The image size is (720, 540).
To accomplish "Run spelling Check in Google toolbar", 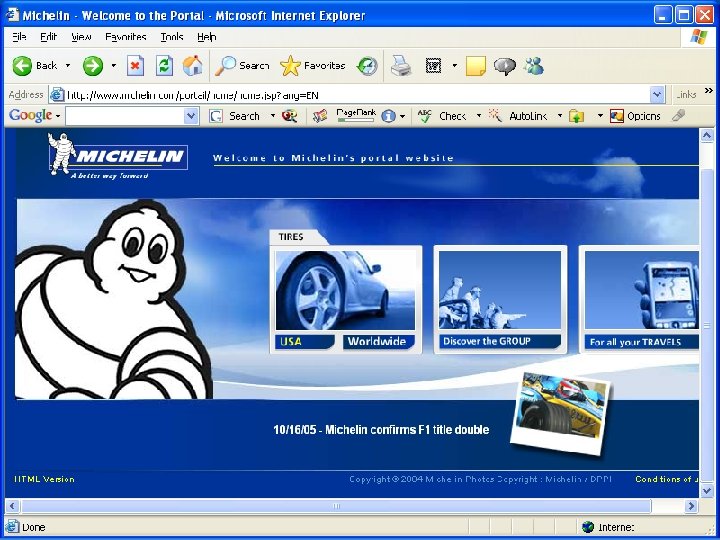I will coord(442,116).
